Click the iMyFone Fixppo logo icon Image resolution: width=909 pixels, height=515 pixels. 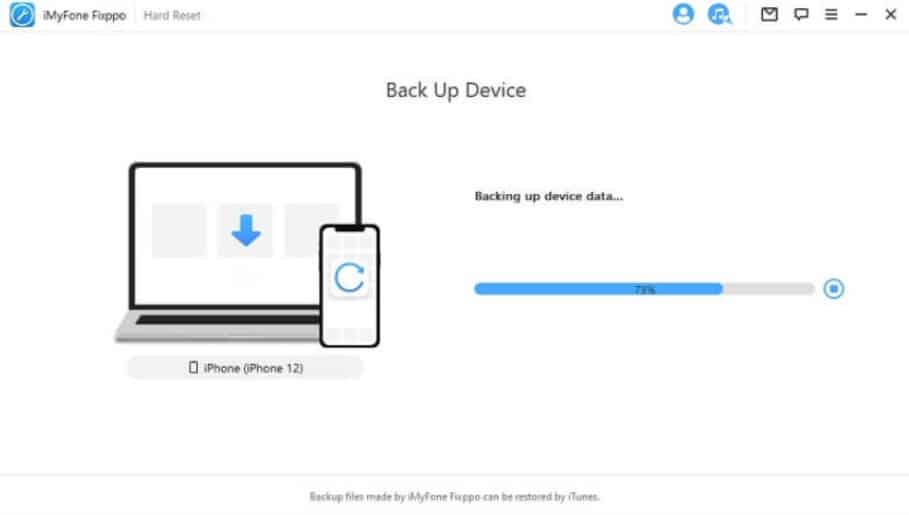pyautogui.click(x=22, y=14)
